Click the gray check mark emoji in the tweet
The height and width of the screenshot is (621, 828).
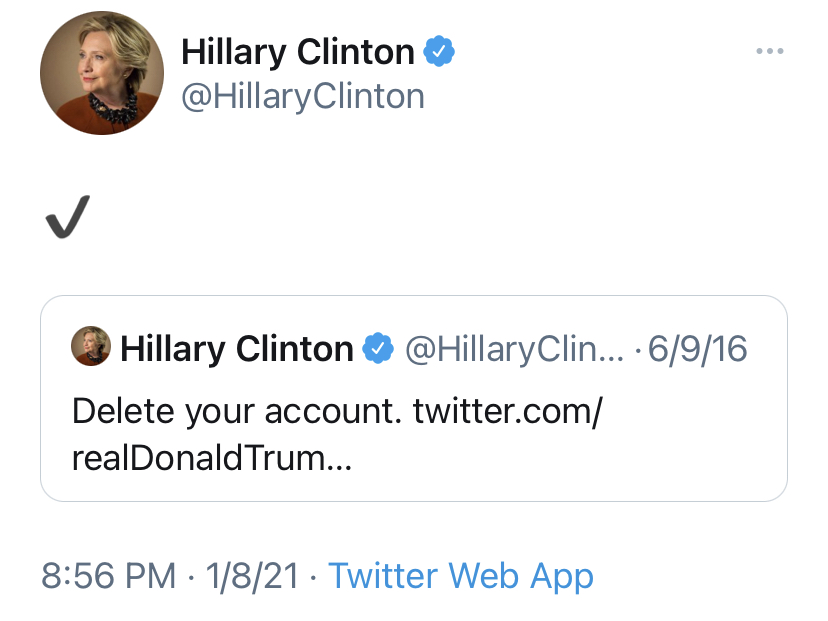[68, 217]
